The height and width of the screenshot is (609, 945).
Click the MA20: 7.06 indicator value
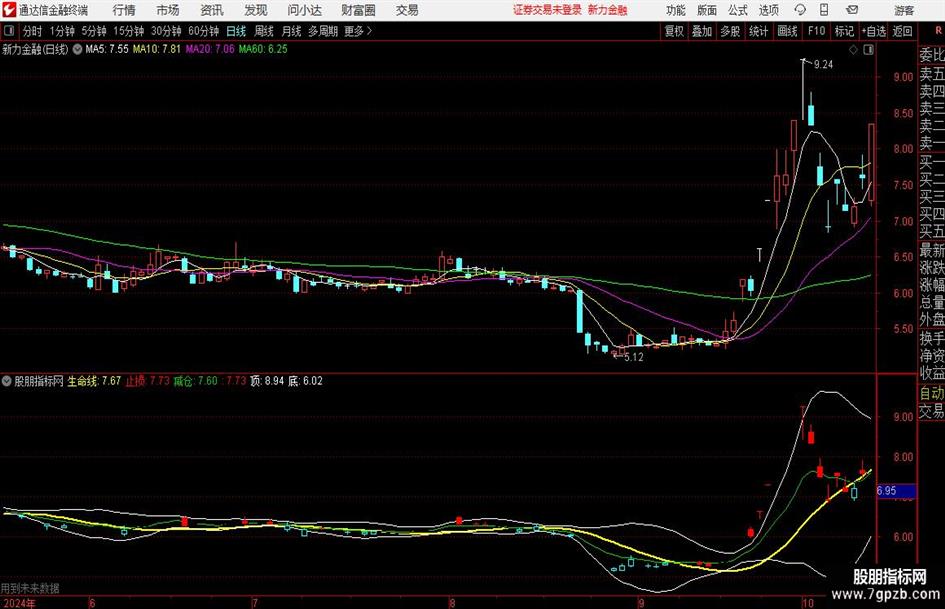click(210, 49)
